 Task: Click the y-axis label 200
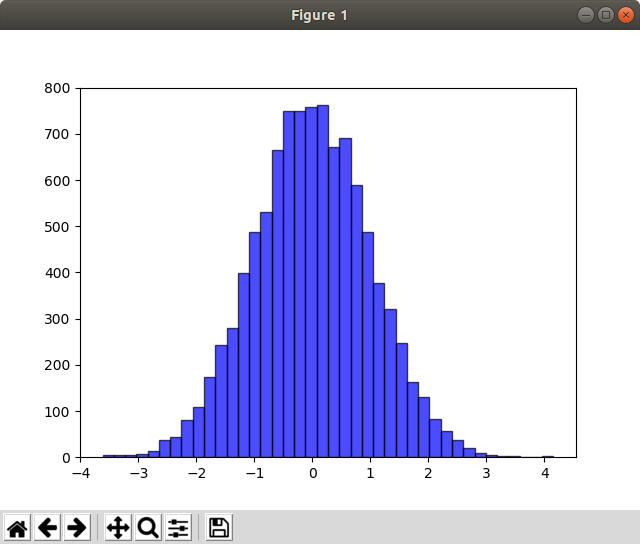pos(57,365)
